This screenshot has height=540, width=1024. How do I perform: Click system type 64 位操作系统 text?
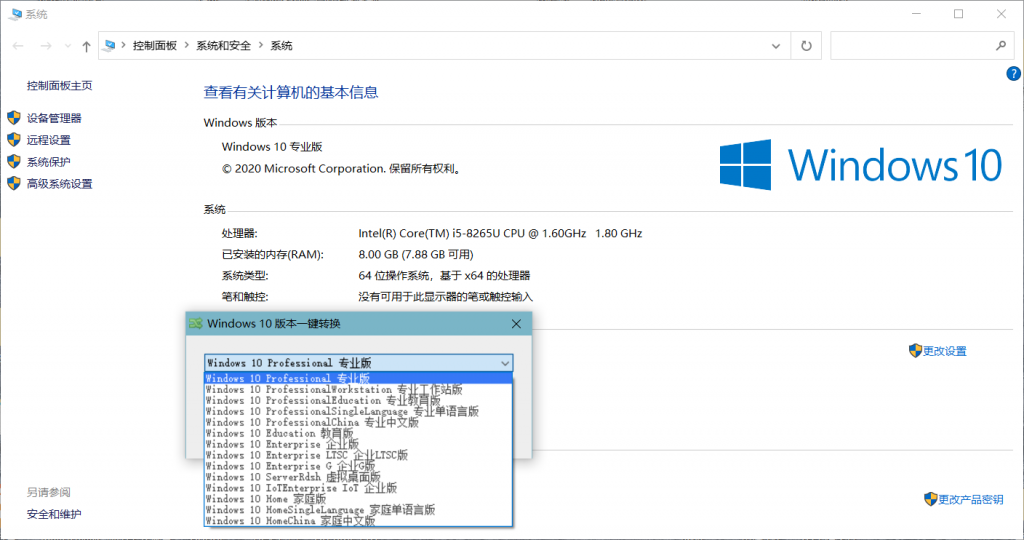click(444, 276)
